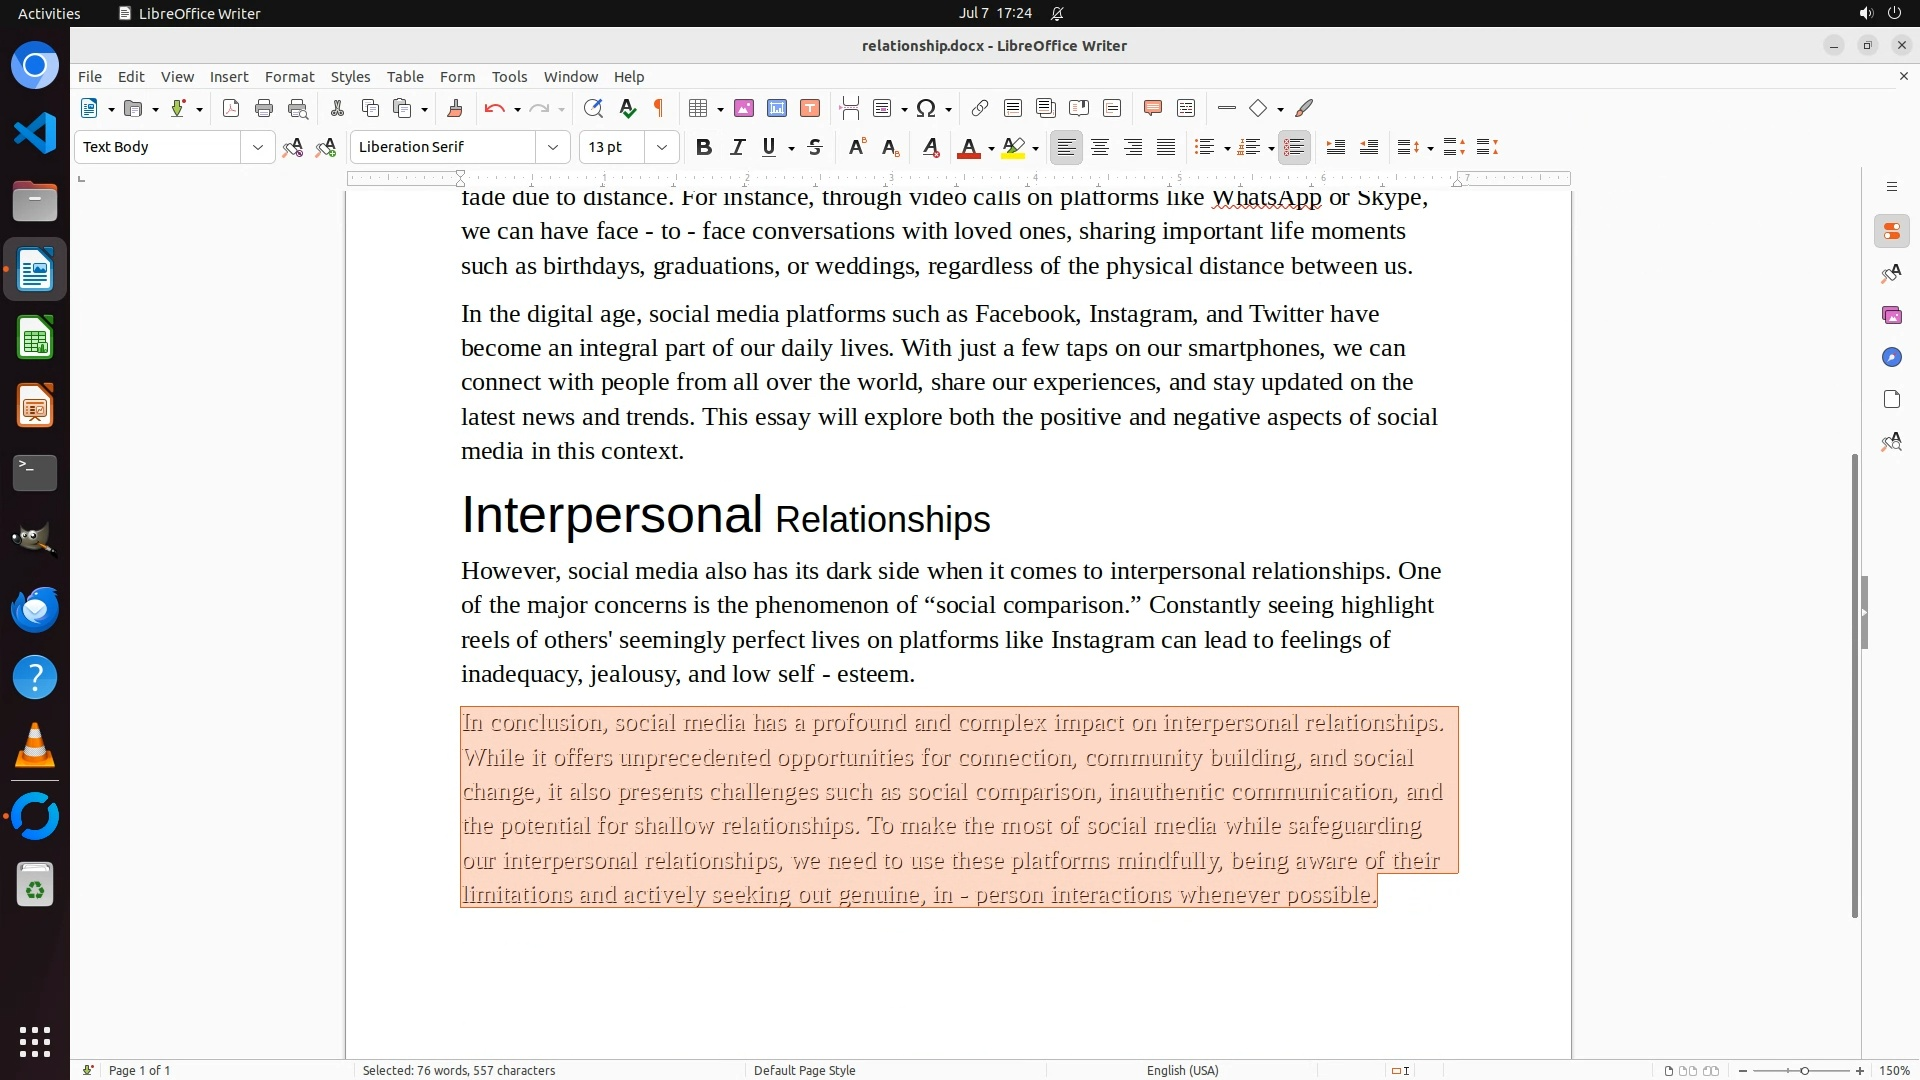The width and height of the screenshot is (1920, 1080).
Task: Click the zoom slider in status bar
Action: click(x=1804, y=1071)
